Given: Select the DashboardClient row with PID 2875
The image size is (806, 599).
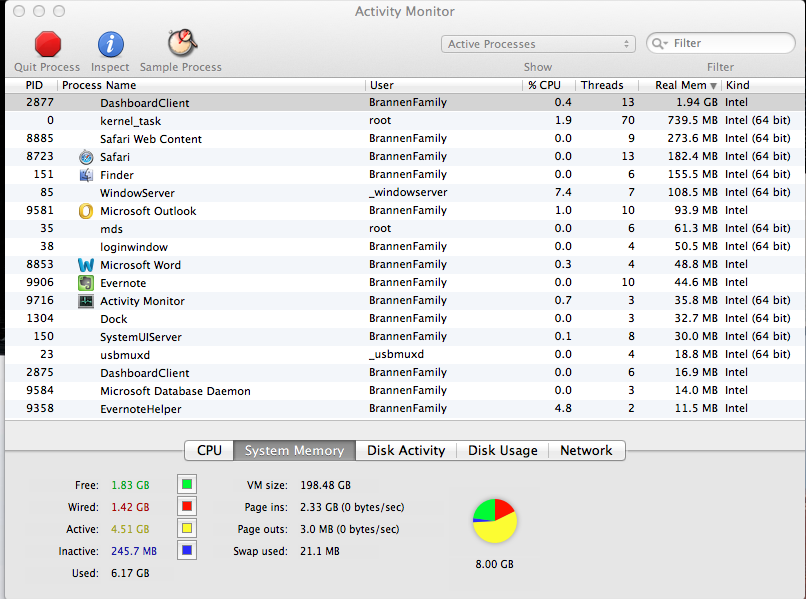Looking at the screenshot, I should tap(405, 372).
